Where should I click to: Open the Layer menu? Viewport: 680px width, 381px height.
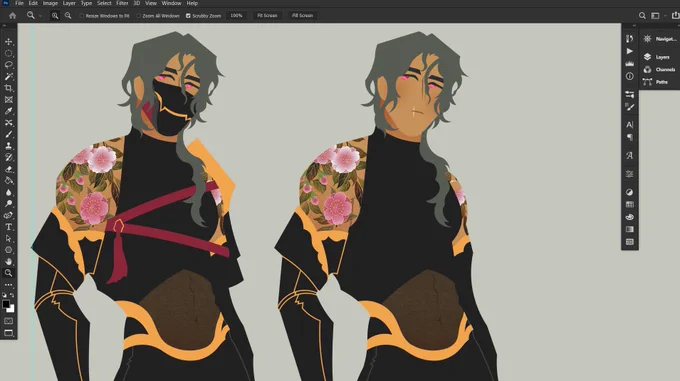point(69,3)
